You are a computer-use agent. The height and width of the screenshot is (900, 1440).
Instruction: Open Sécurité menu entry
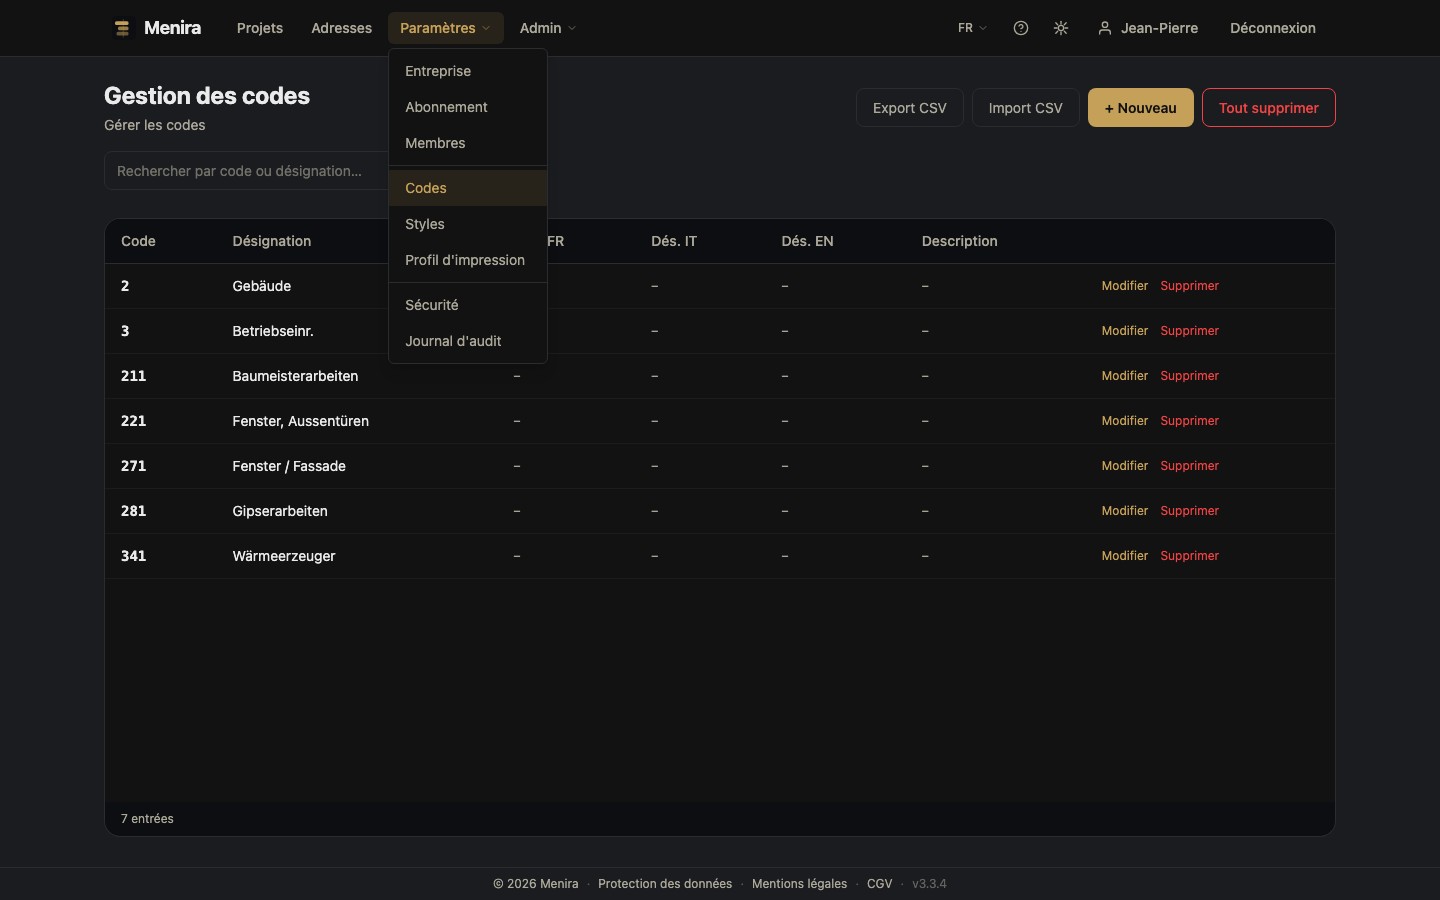click(x=467, y=305)
